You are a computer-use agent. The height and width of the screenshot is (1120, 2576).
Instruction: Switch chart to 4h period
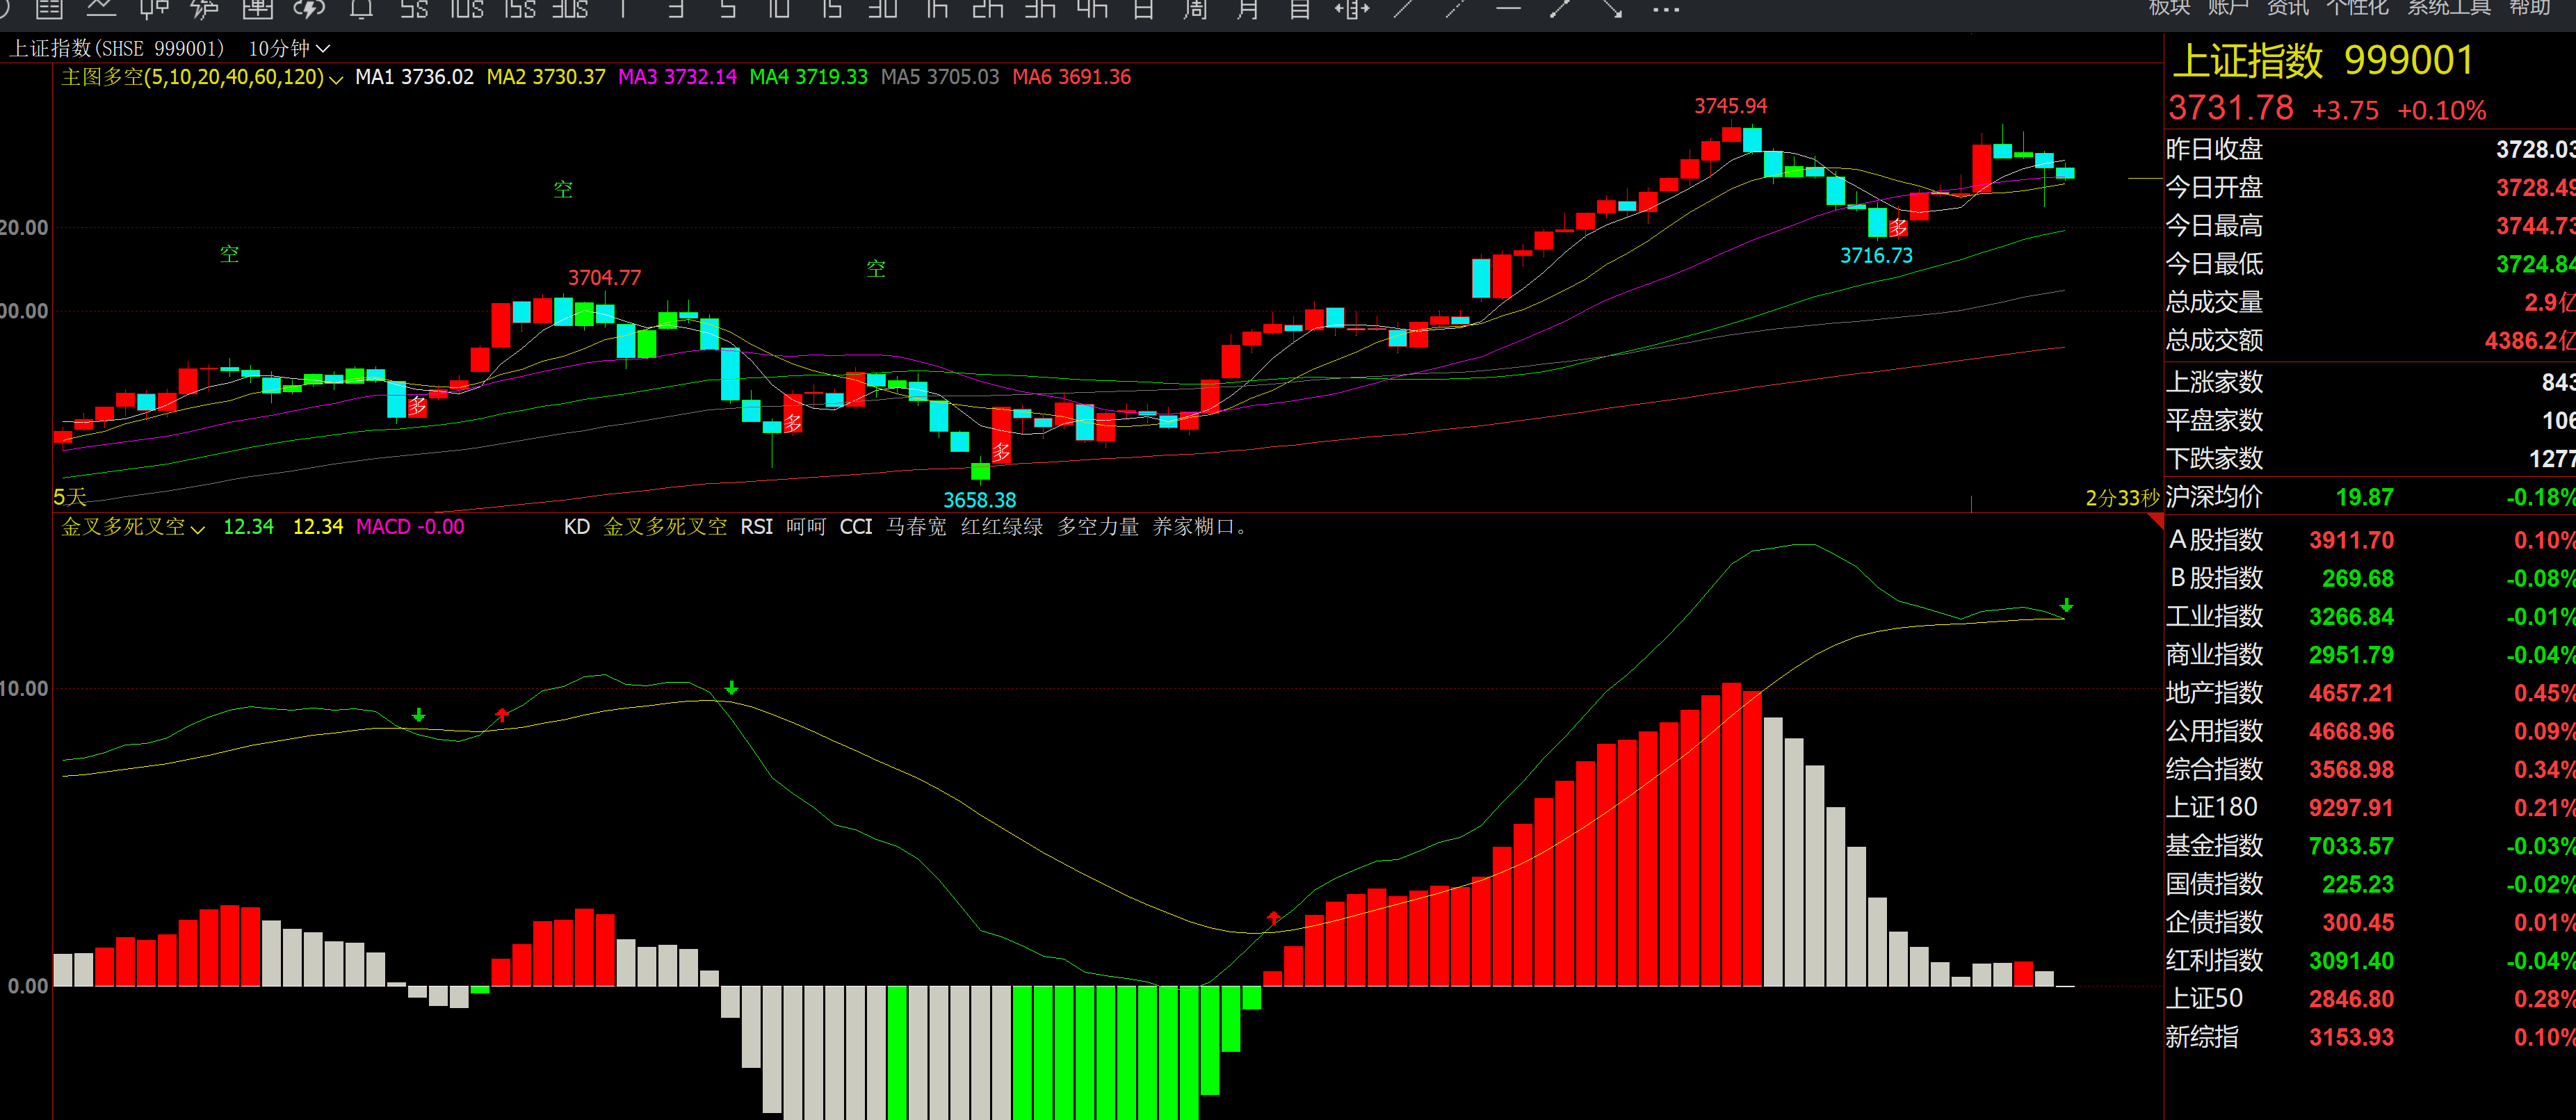point(1092,9)
